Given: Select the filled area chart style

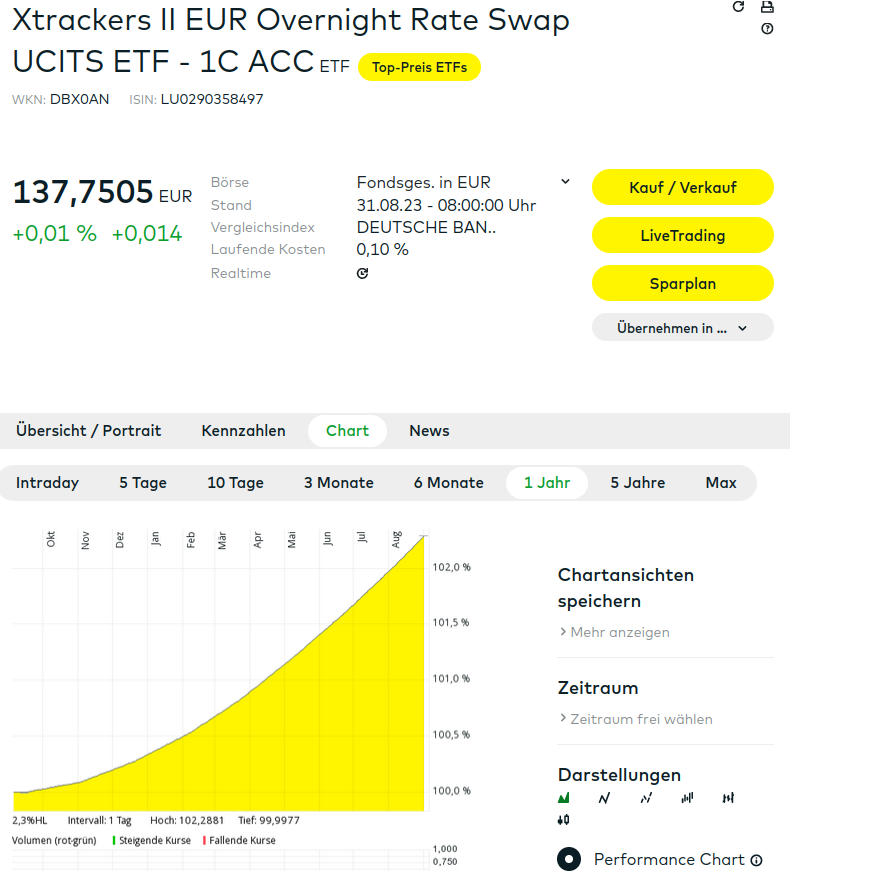Looking at the screenshot, I should [x=564, y=798].
